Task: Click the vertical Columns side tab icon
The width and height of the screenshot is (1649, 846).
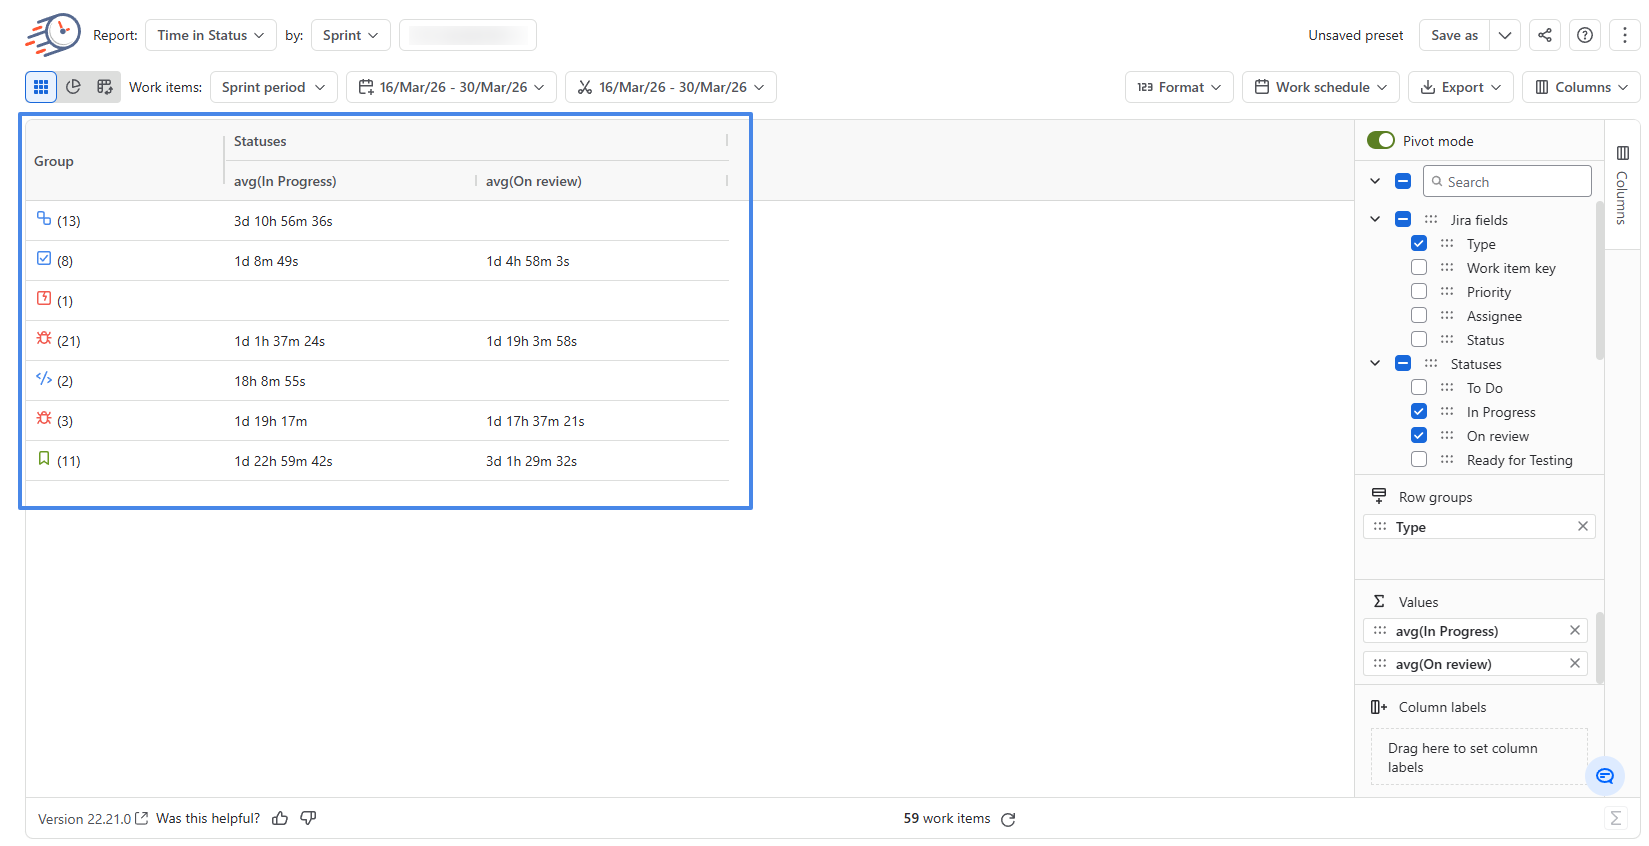Action: click(x=1623, y=153)
